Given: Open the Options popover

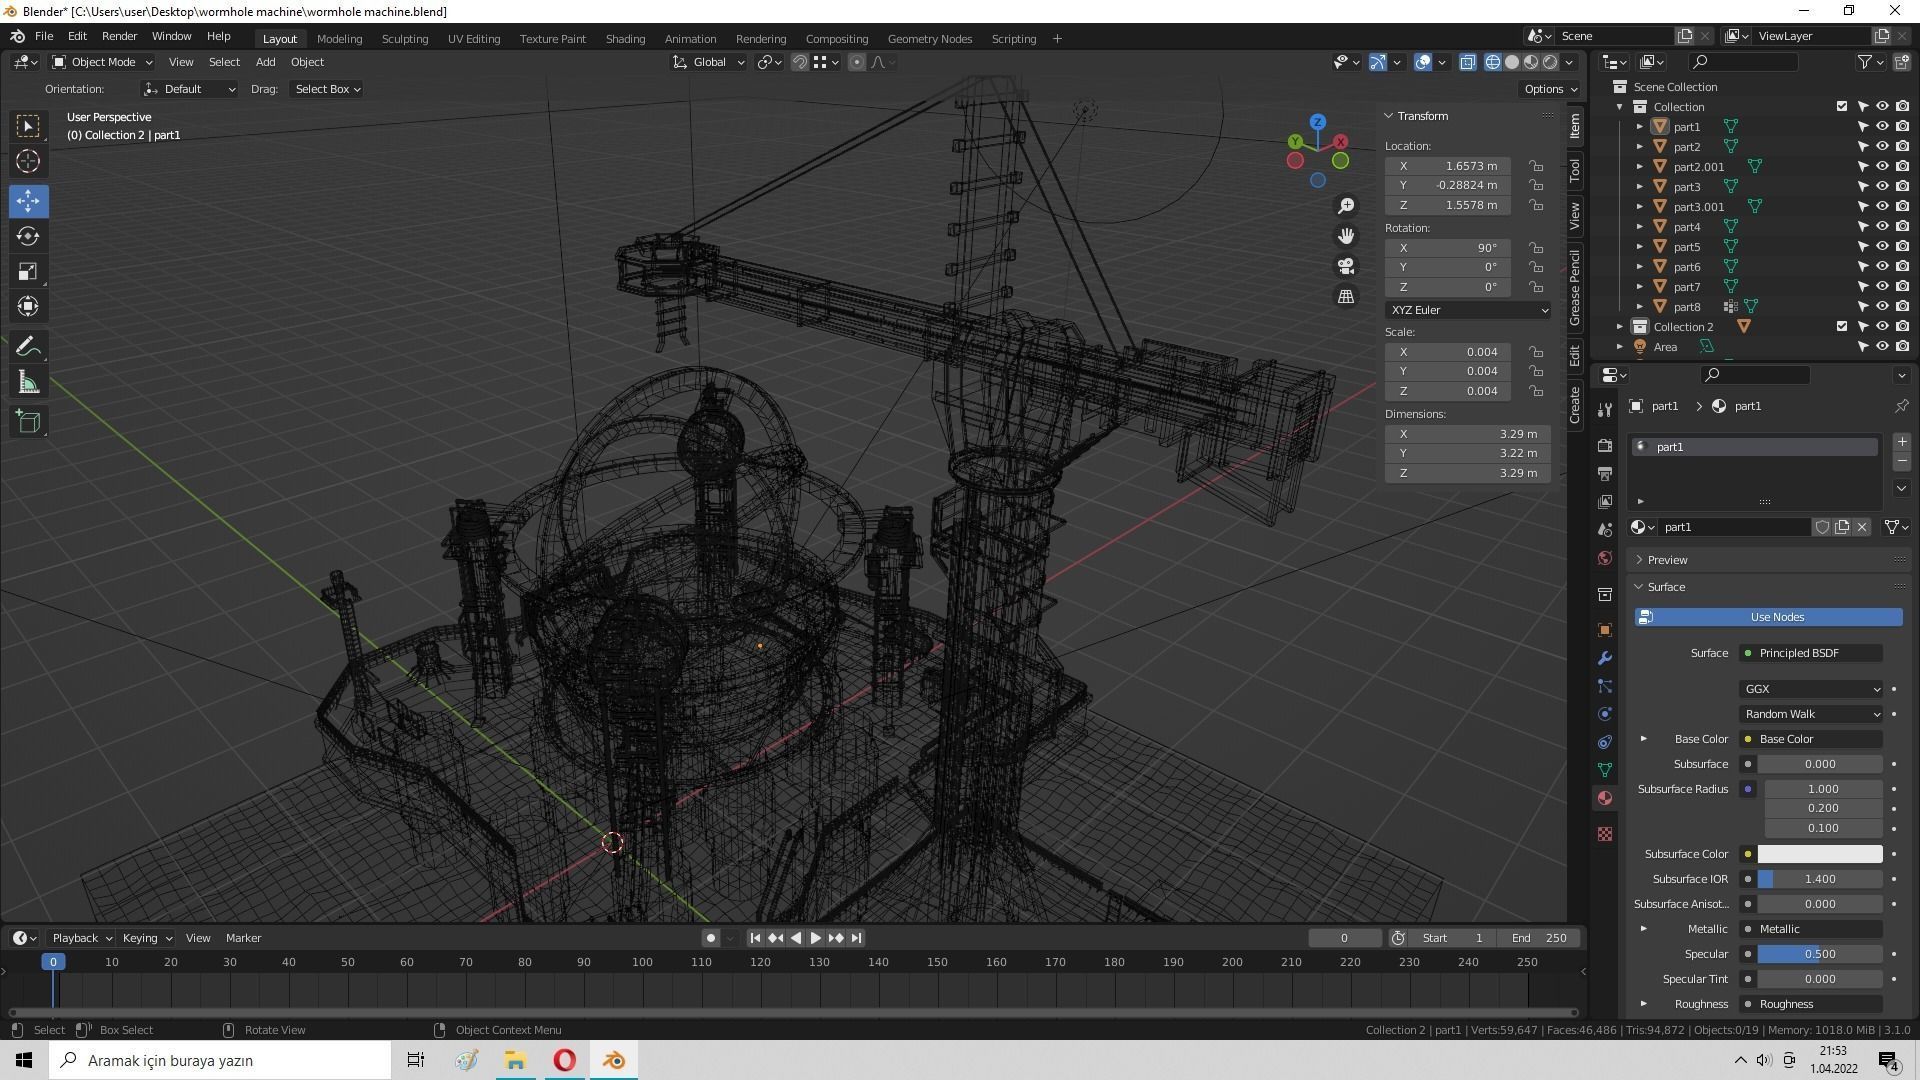Looking at the screenshot, I should click(x=1550, y=89).
